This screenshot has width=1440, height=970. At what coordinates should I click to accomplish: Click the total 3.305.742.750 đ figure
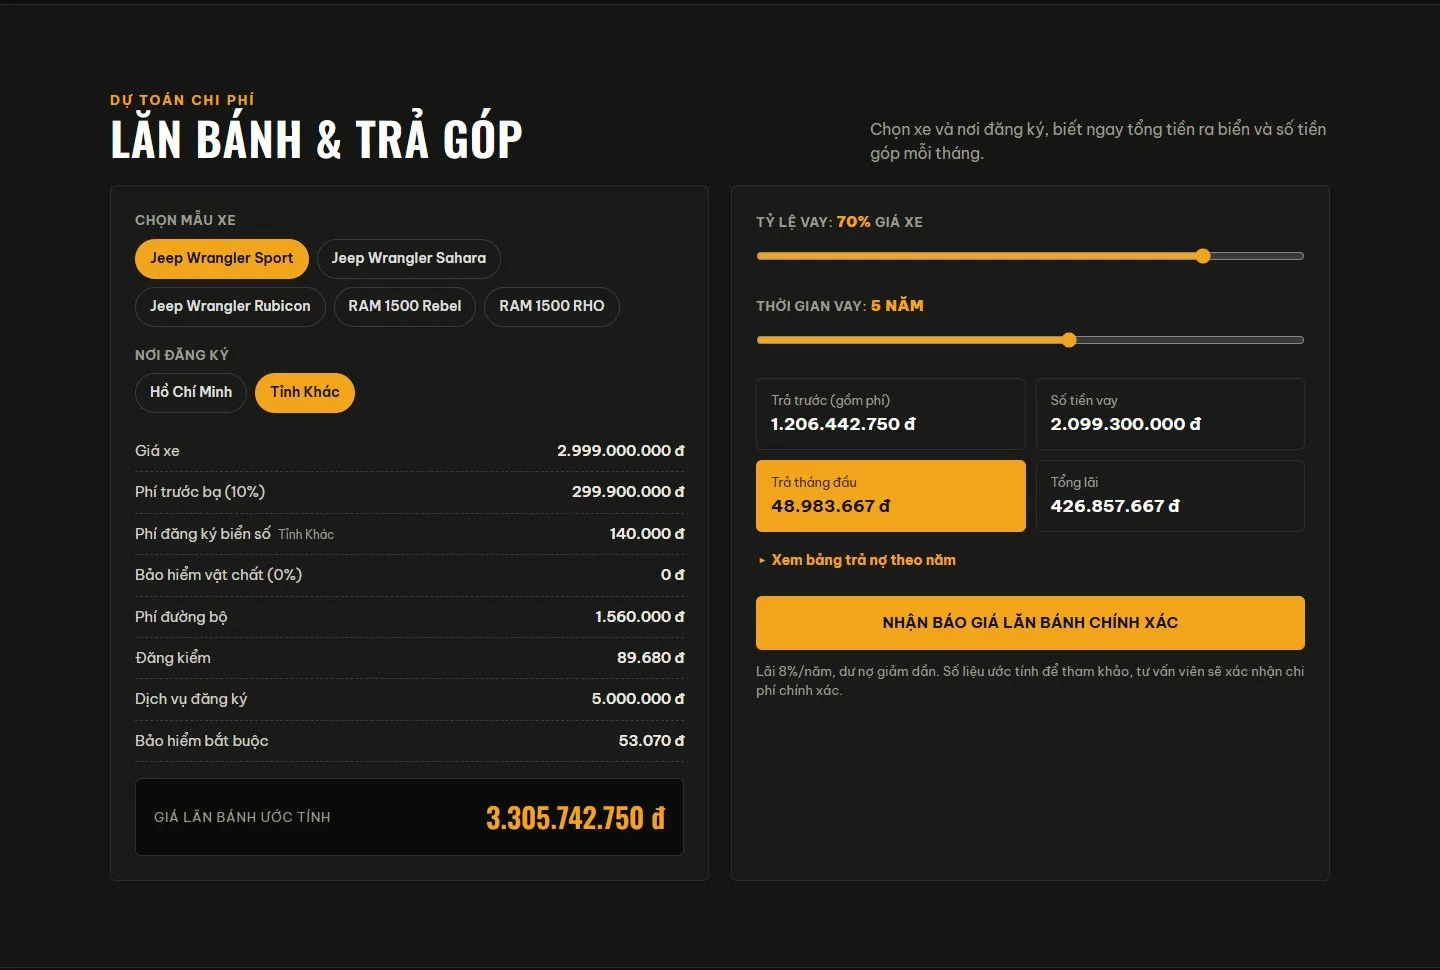576,818
